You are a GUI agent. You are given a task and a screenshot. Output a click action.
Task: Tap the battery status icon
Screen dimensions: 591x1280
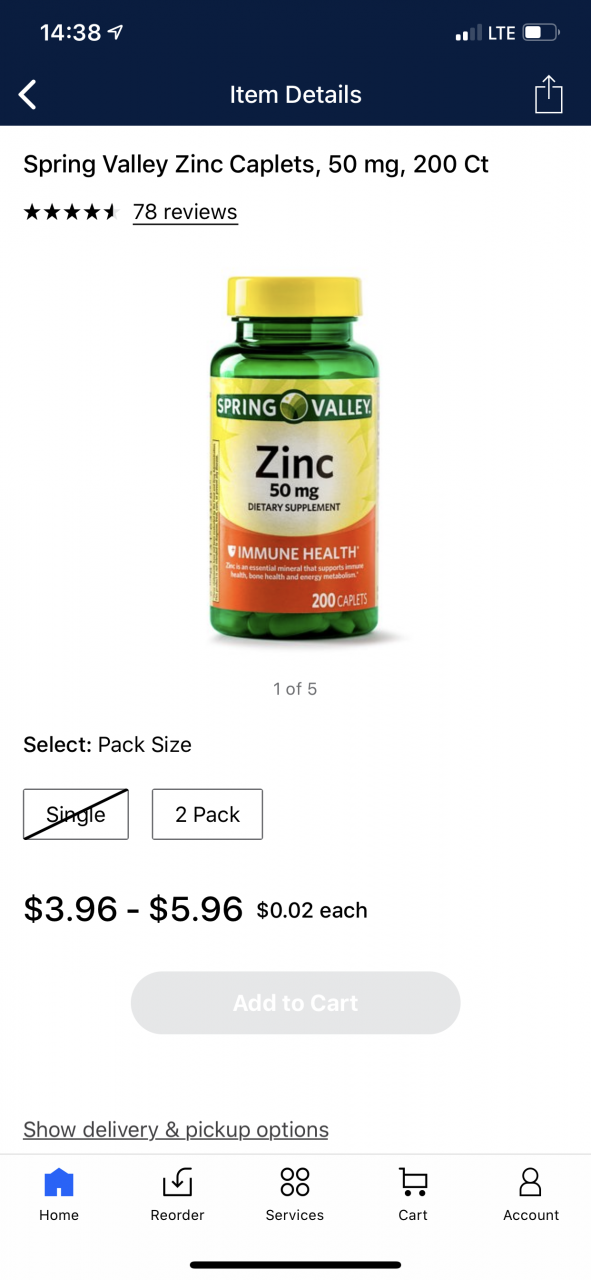[x=541, y=33]
